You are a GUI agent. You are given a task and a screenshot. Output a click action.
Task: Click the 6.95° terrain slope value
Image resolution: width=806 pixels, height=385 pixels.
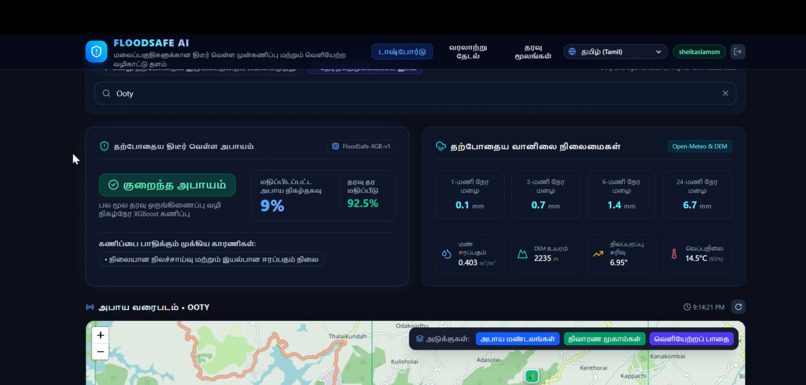click(x=619, y=262)
